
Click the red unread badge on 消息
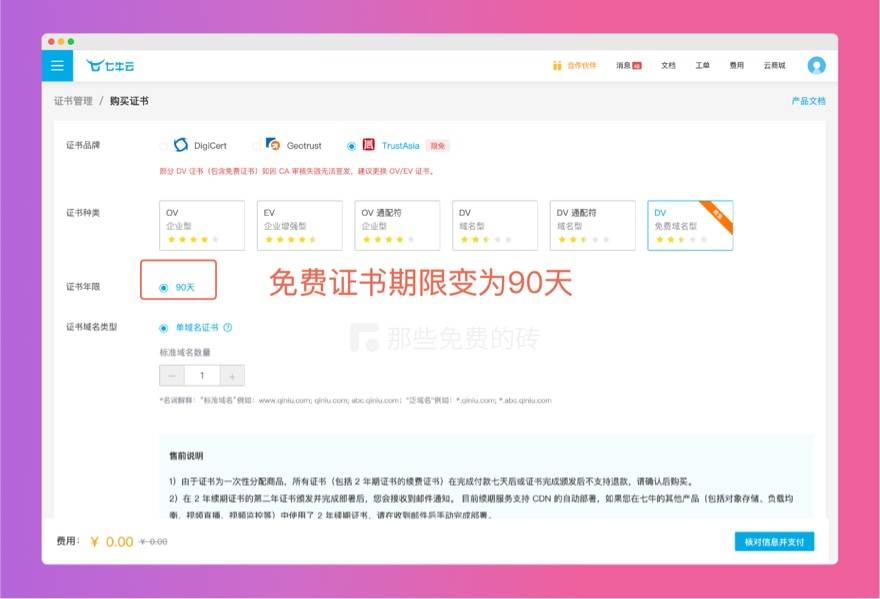click(637, 66)
